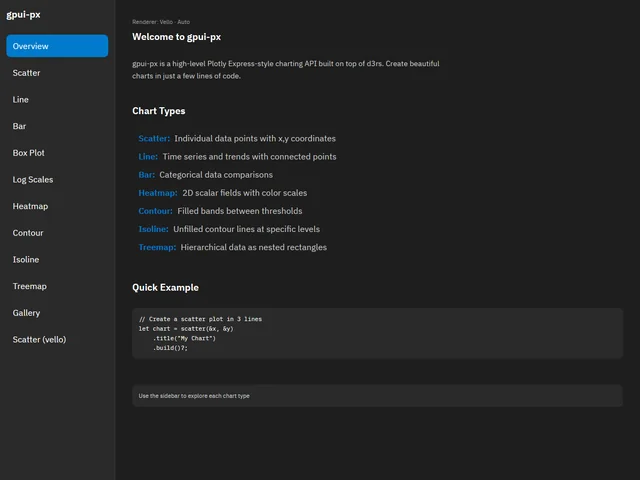
Task: Click 'Unfilled contour lines at specific levels'
Action: [247, 229]
